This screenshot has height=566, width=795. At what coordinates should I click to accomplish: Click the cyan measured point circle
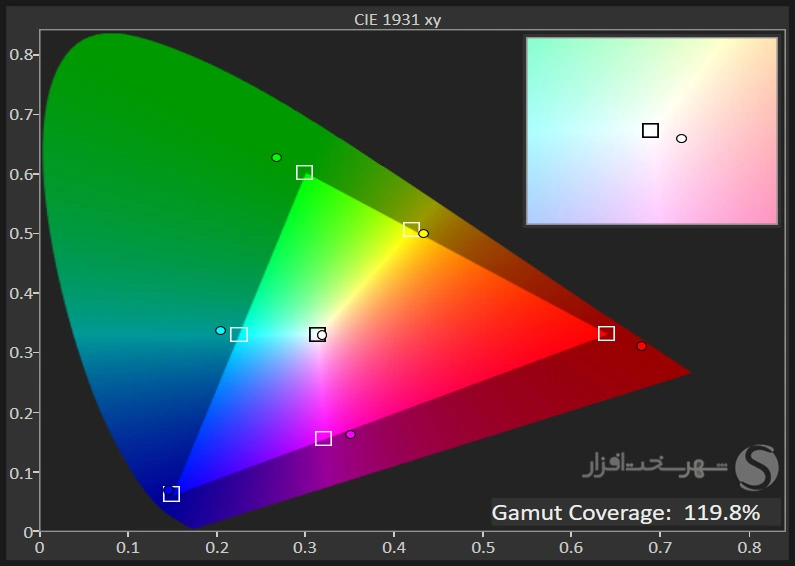pos(220,331)
